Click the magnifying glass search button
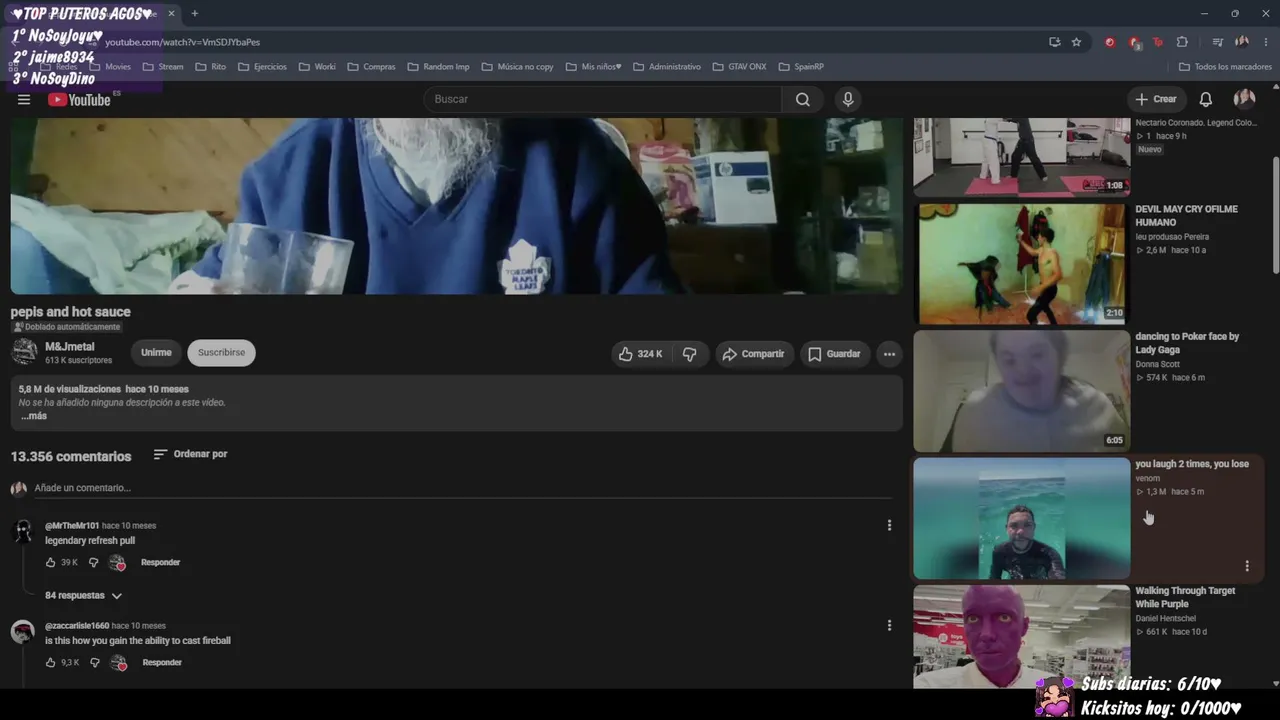The height and width of the screenshot is (720, 1280). pyautogui.click(x=803, y=99)
